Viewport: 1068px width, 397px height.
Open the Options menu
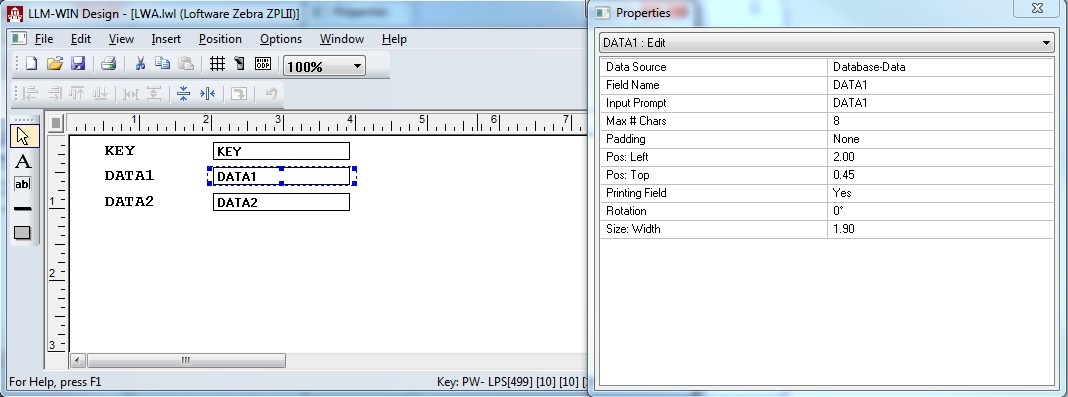coord(281,39)
